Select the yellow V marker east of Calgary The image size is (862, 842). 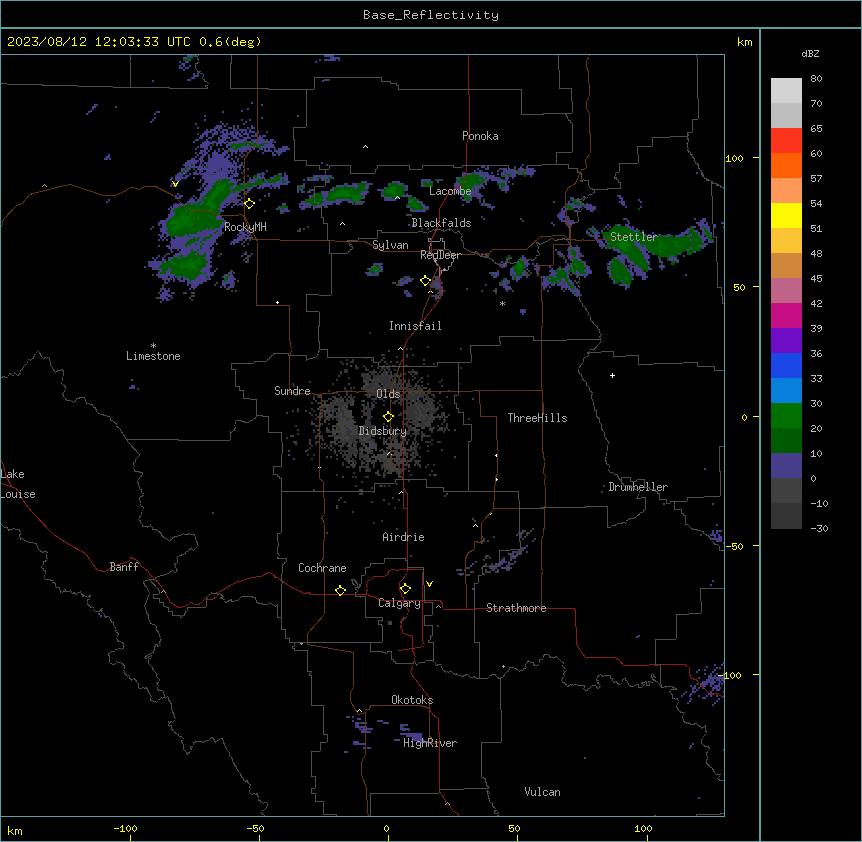coord(429,584)
